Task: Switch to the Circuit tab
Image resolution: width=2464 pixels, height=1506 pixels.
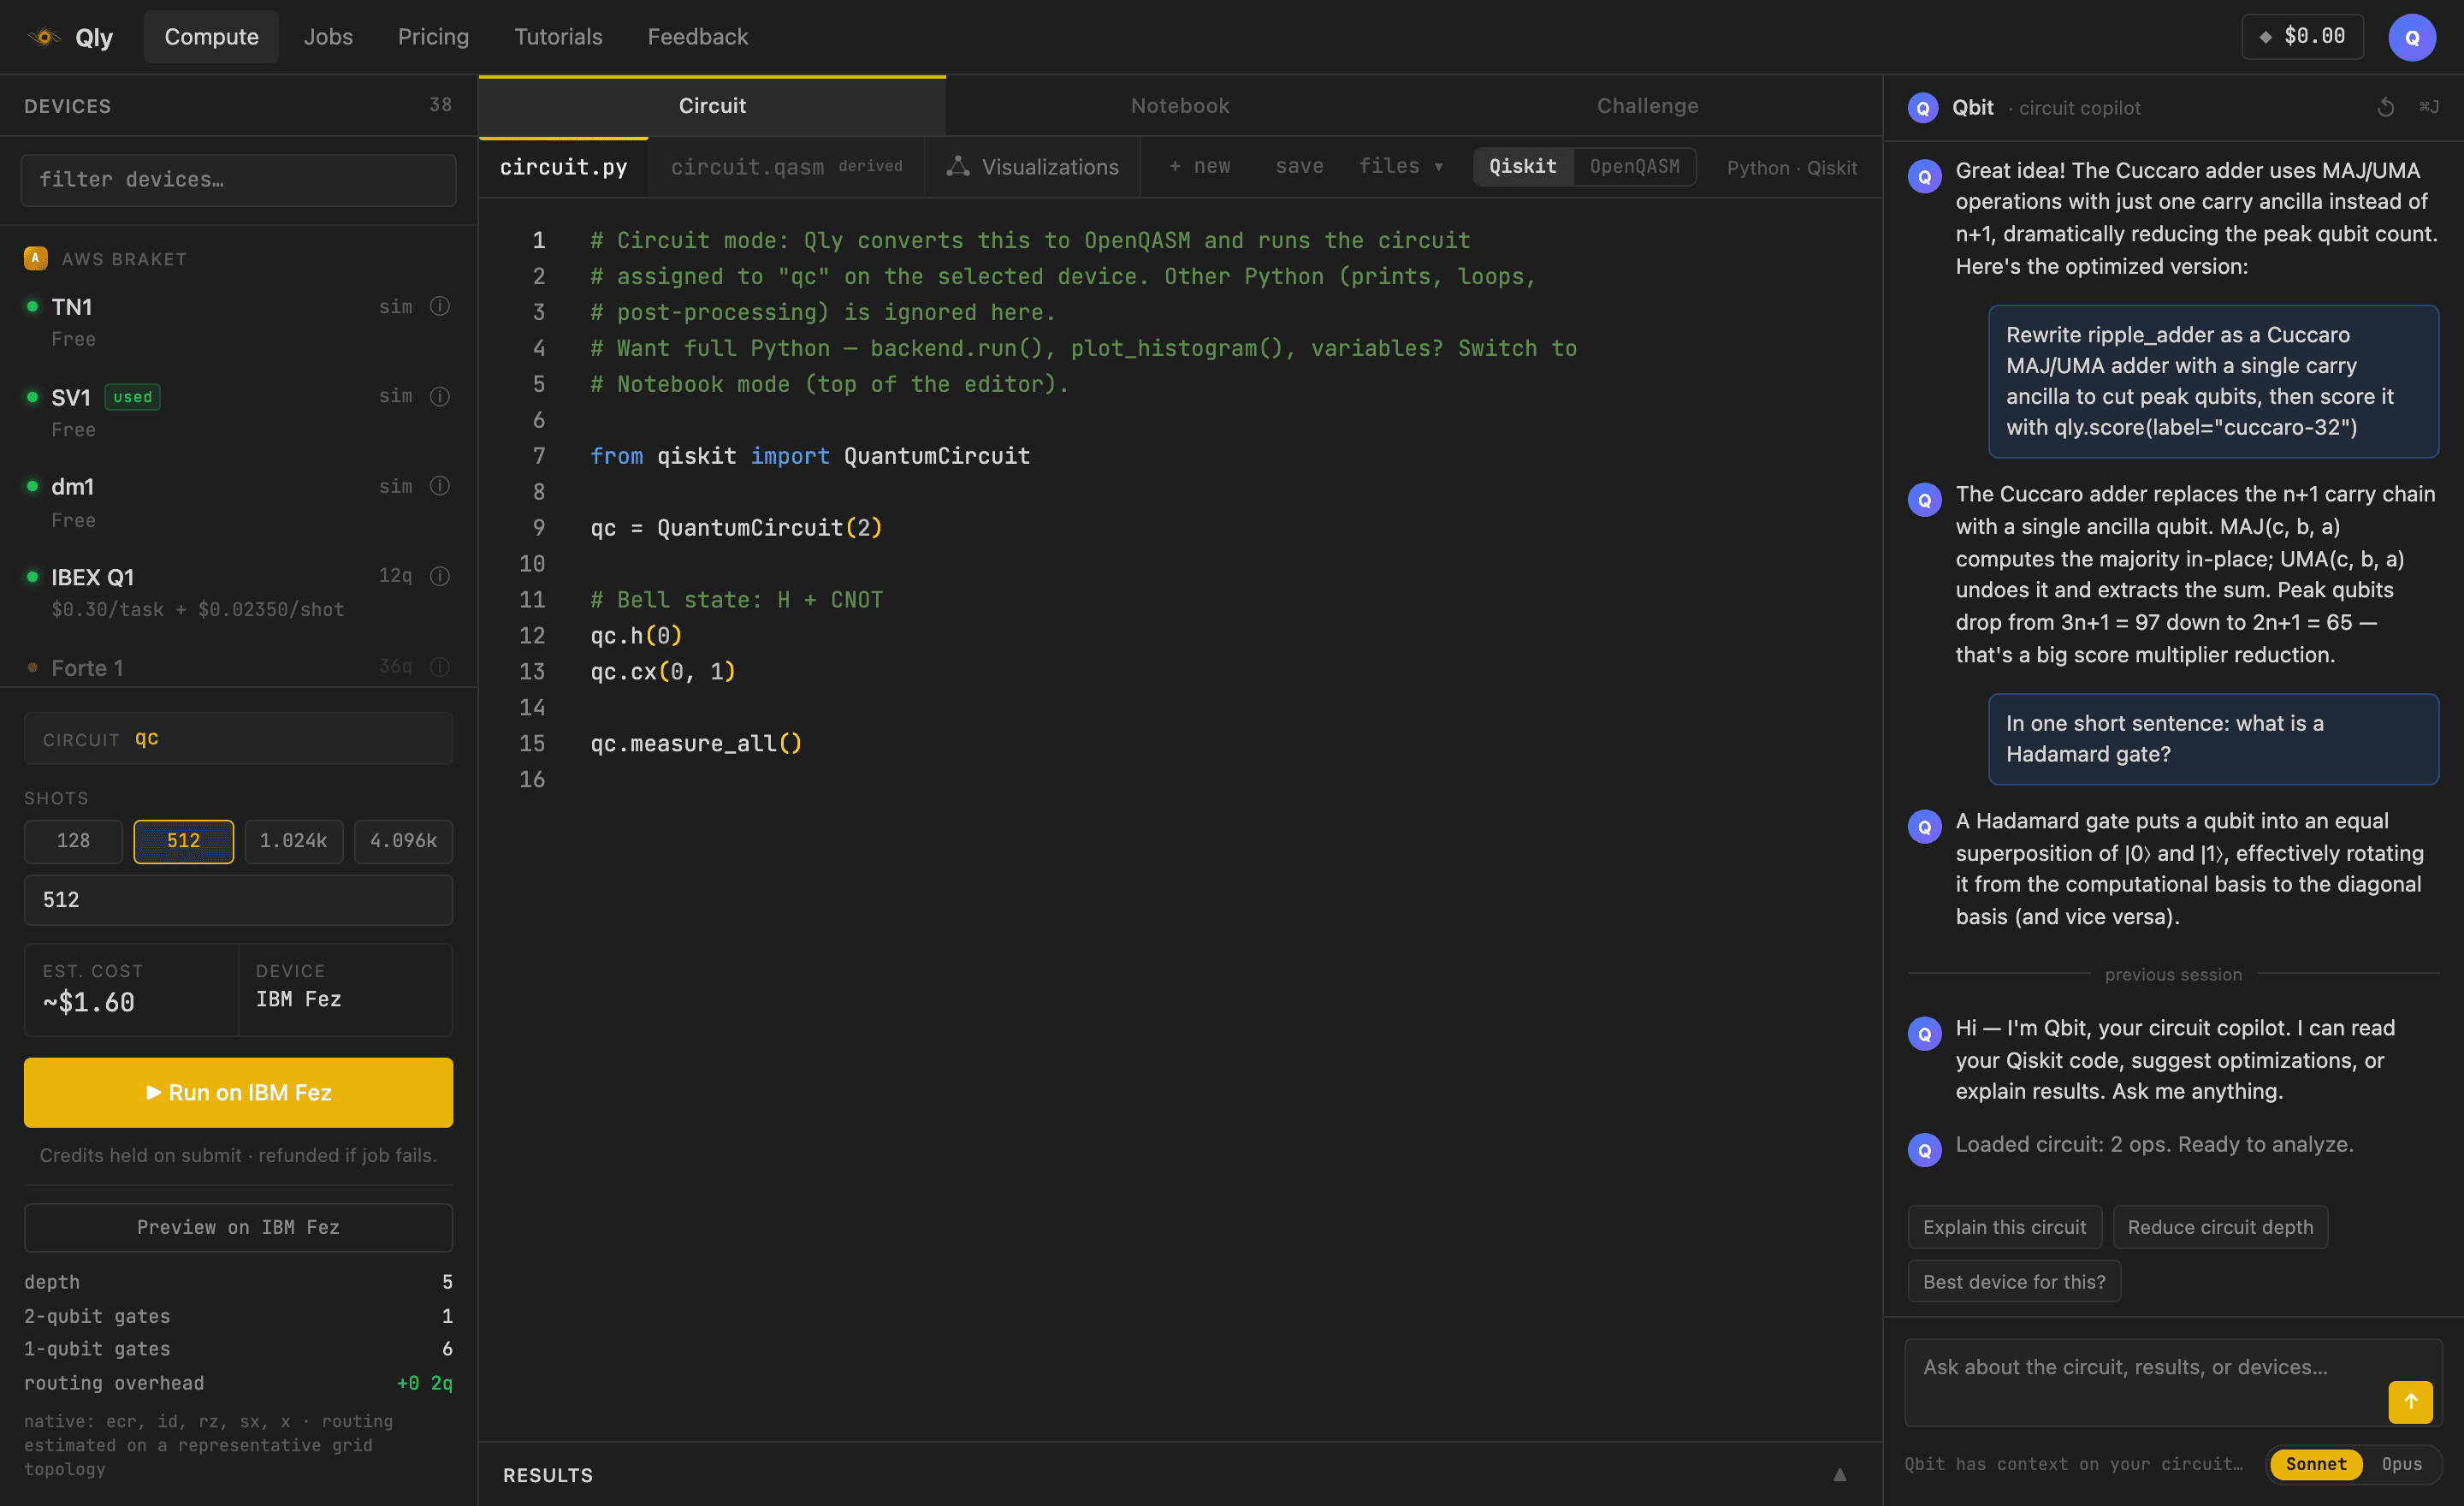Action: (x=712, y=106)
